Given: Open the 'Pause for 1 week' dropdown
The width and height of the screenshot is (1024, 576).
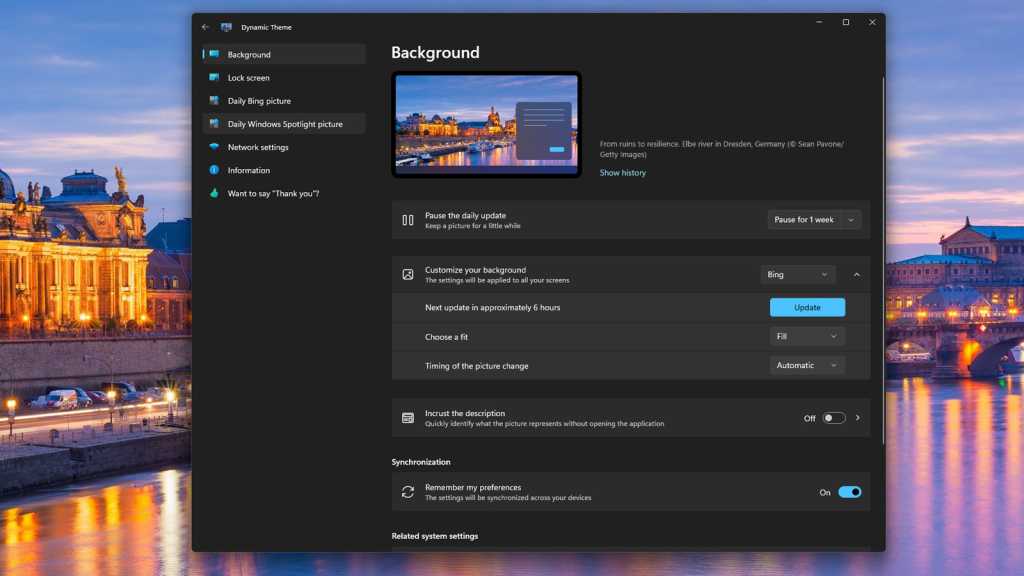Looking at the screenshot, I should [814, 219].
